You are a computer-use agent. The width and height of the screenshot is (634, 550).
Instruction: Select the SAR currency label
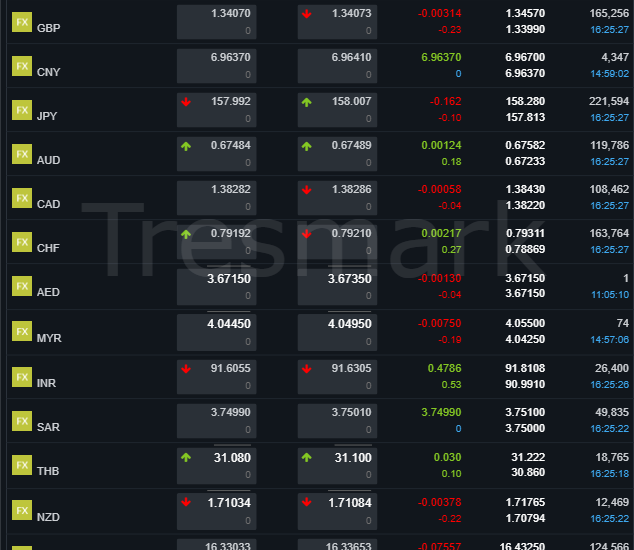(48, 427)
